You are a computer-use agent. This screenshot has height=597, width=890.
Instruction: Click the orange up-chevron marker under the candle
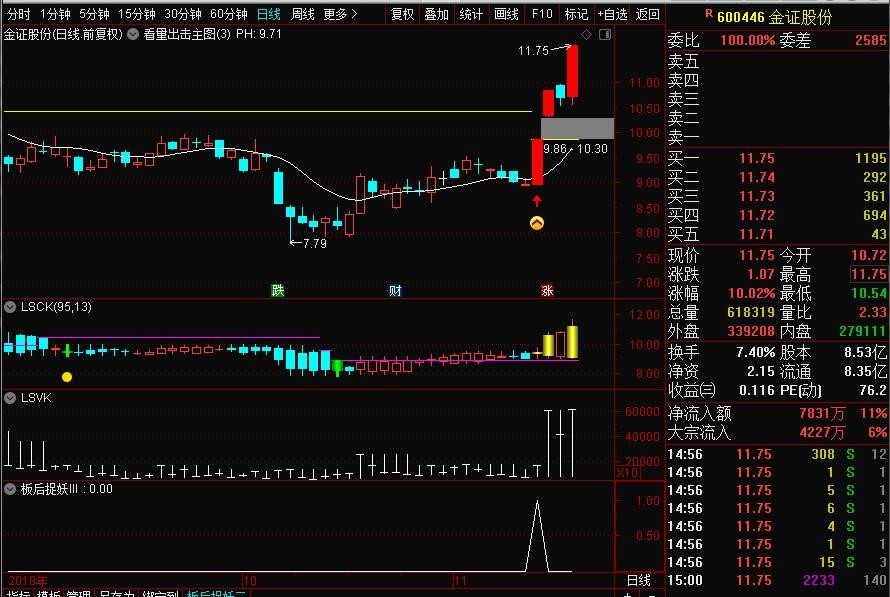(x=537, y=223)
